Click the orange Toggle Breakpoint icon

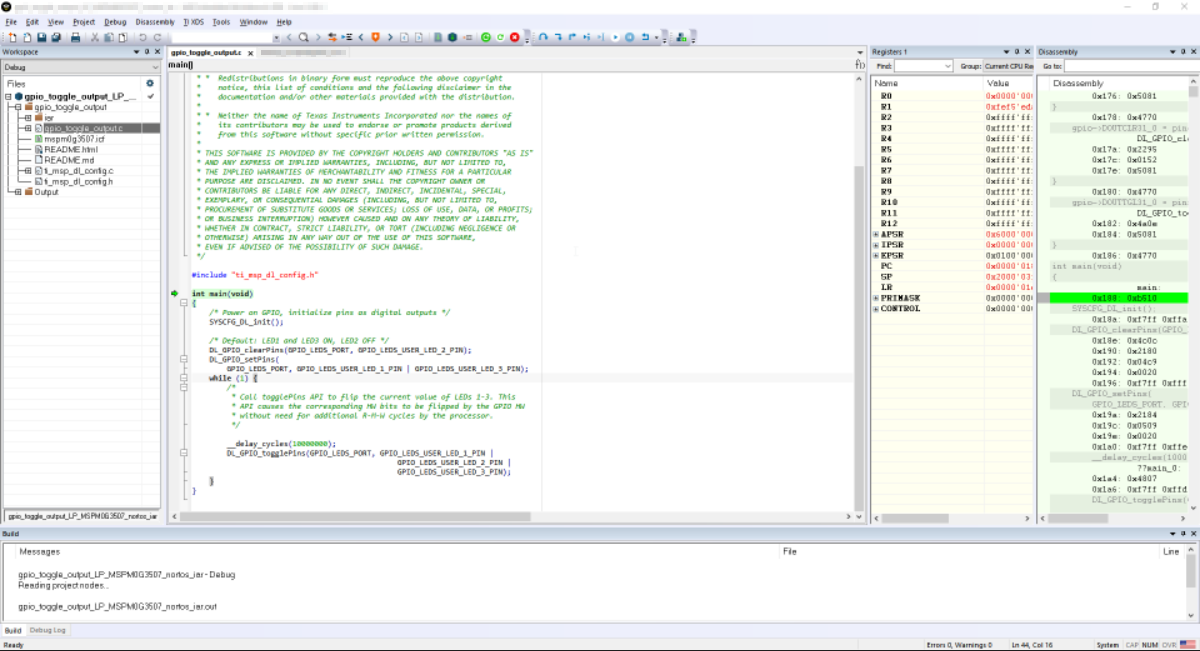tap(376, 37)
